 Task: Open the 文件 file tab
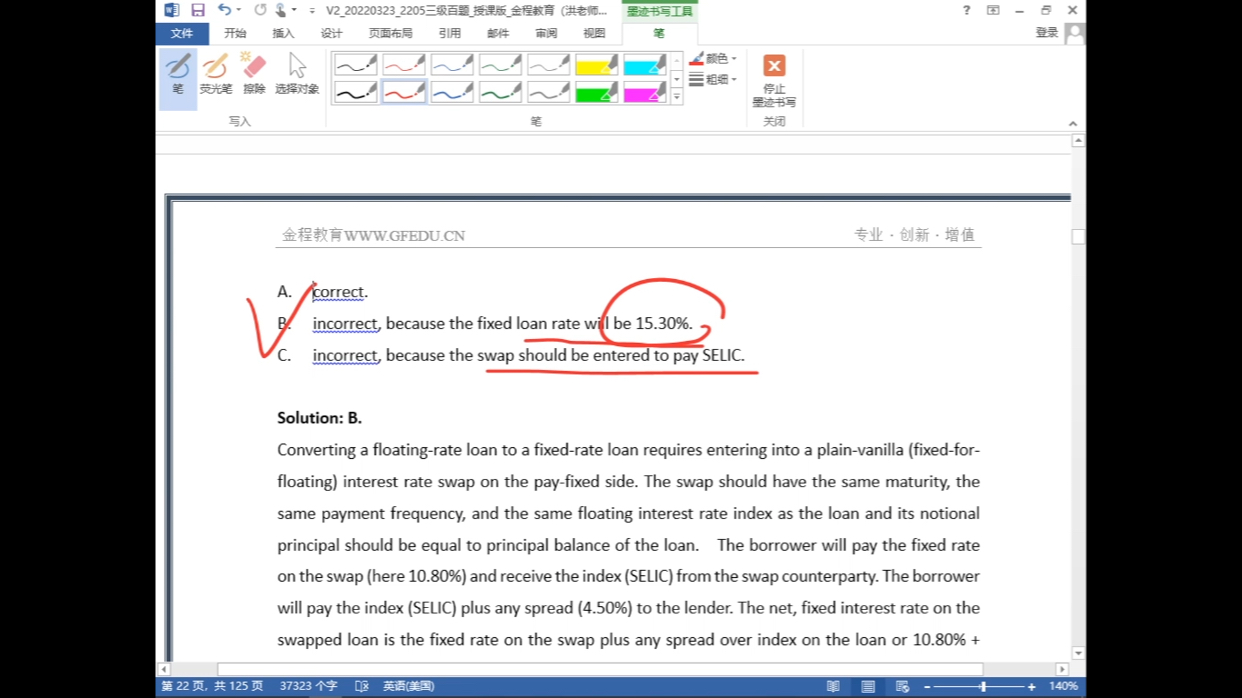tap(182, 33)
